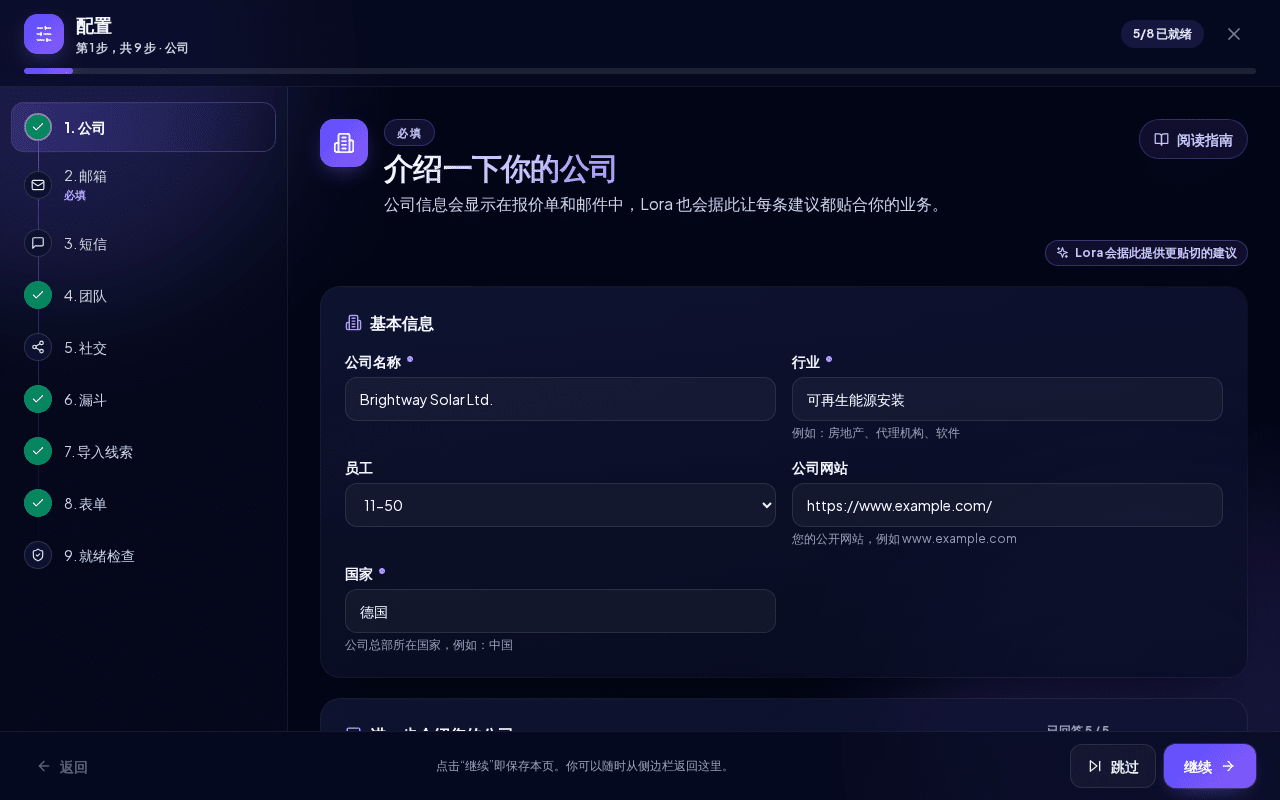Switch to sidebar step 5. 社交
Screen dimensions: 1280x800
tap(143, 347)
